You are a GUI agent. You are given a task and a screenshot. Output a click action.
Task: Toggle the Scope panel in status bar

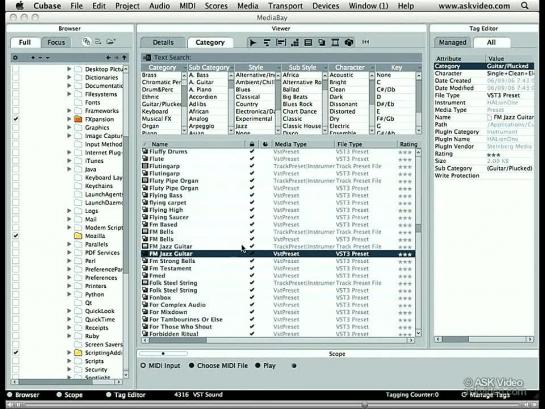click(70, 395)
